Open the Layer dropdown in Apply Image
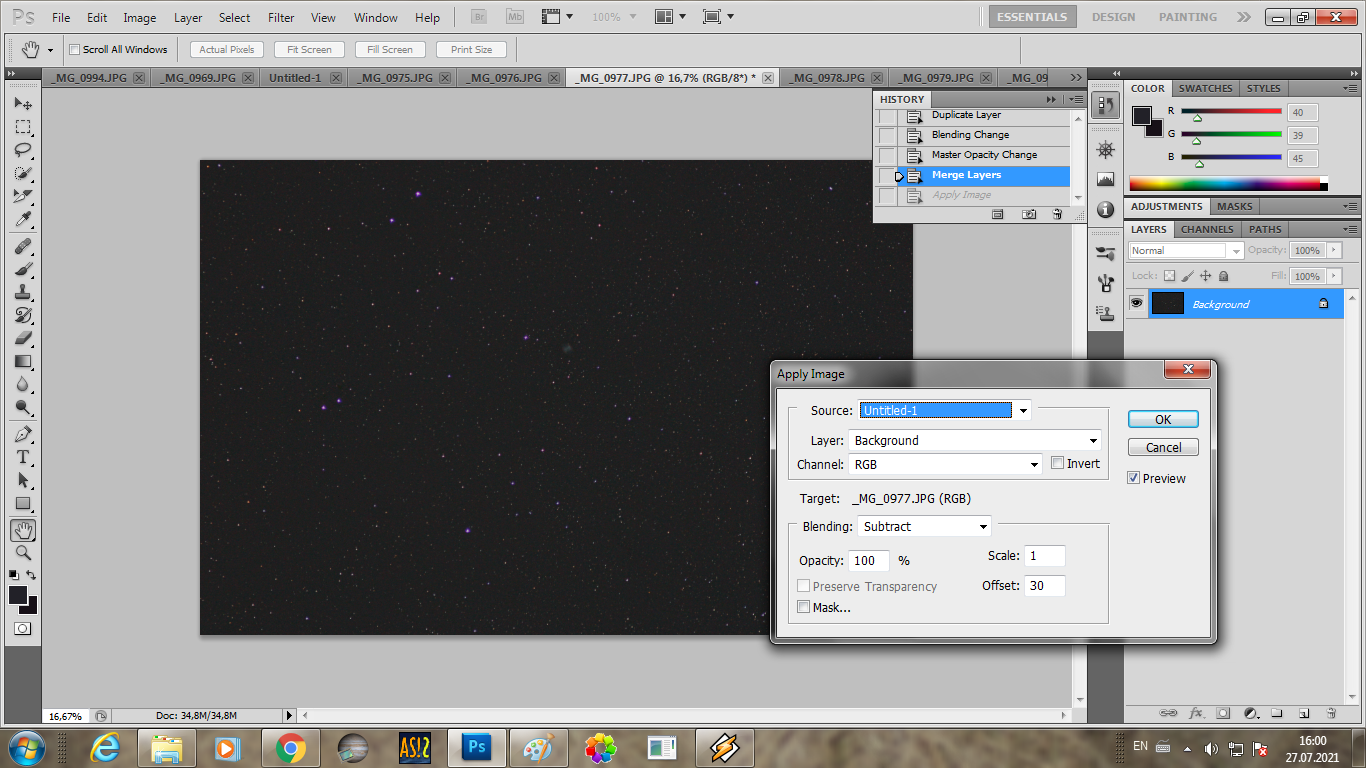The width and height of the screenshot is (1366, 768). [975, 440]
